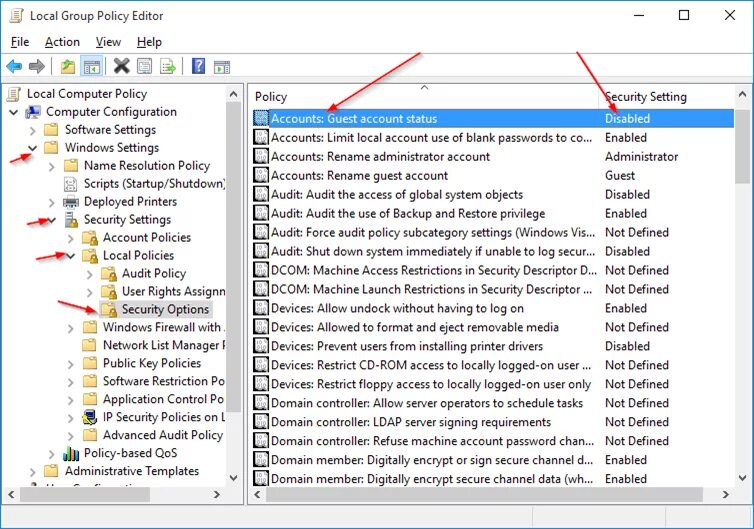This screenshot has height=529, width=754.
Task: Click the tree pane horizontal scroll right arrow
Action: pos(217,494)
